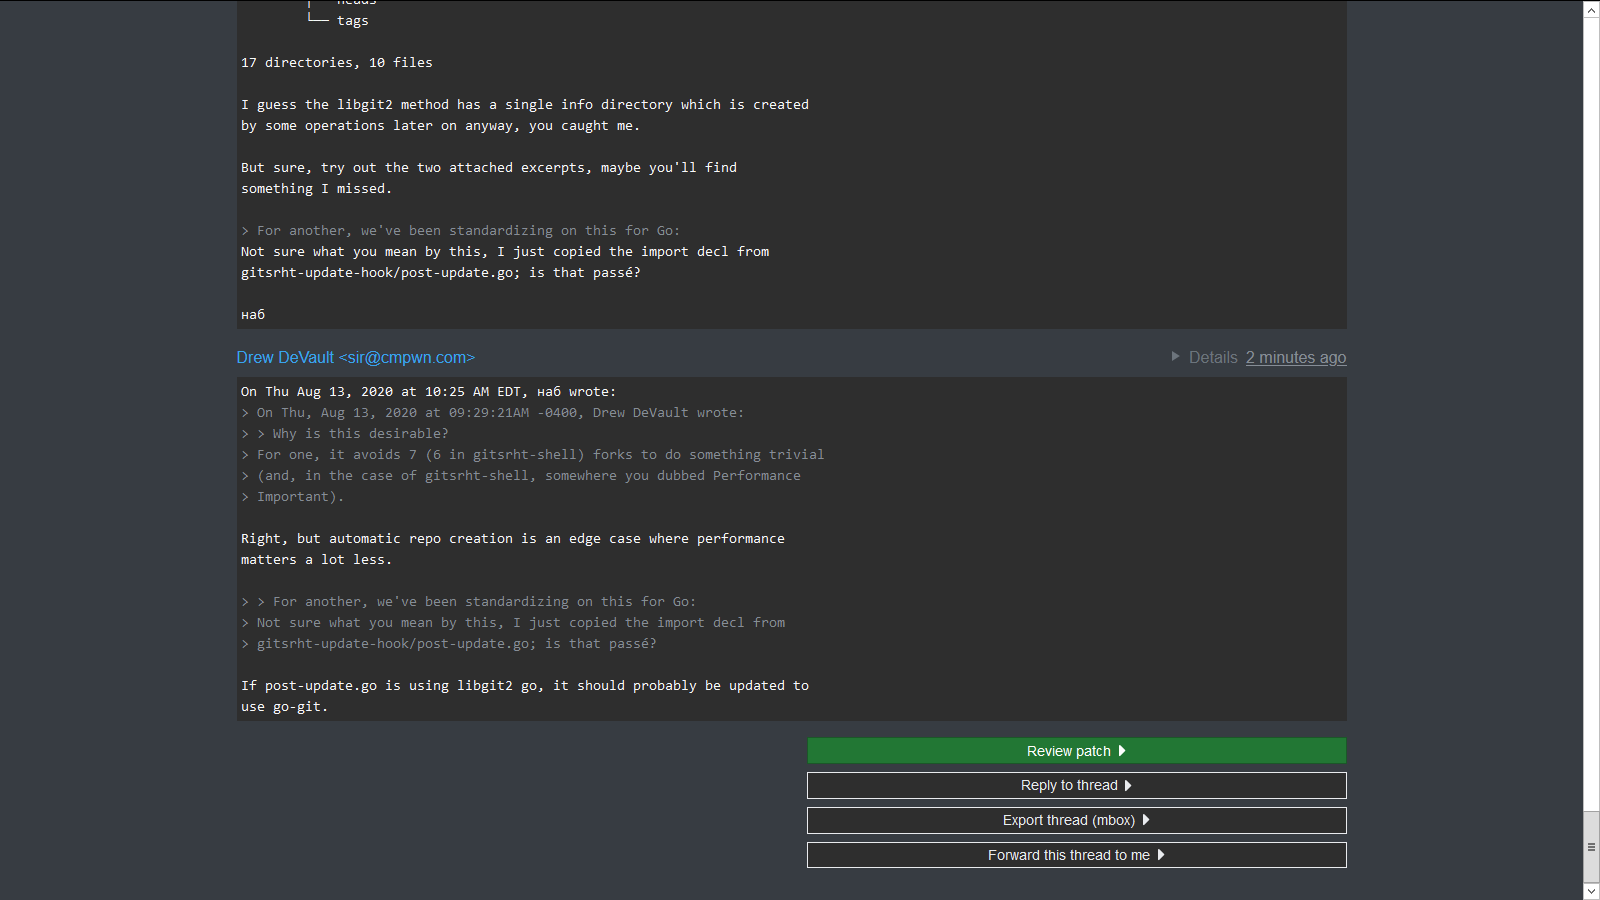The width and height of the screenshot is (1600, 900).
Task: Click the scrollbar track above the thumb
Action: (1591, 400)
